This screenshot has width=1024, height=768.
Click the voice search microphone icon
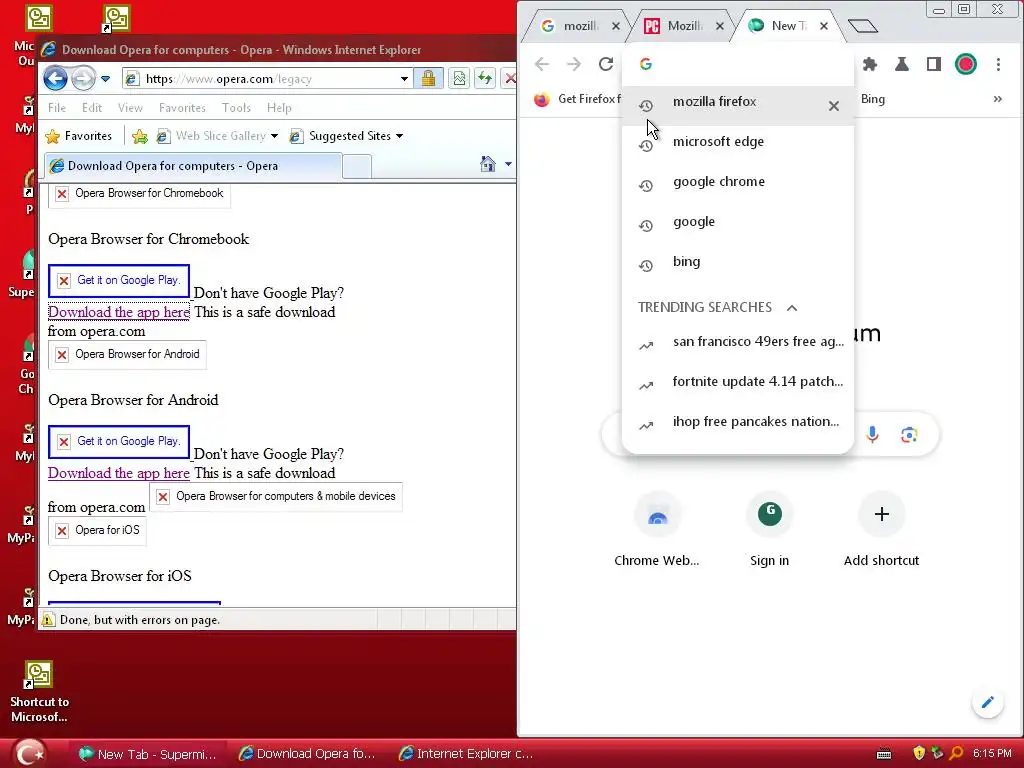point(872,434)
